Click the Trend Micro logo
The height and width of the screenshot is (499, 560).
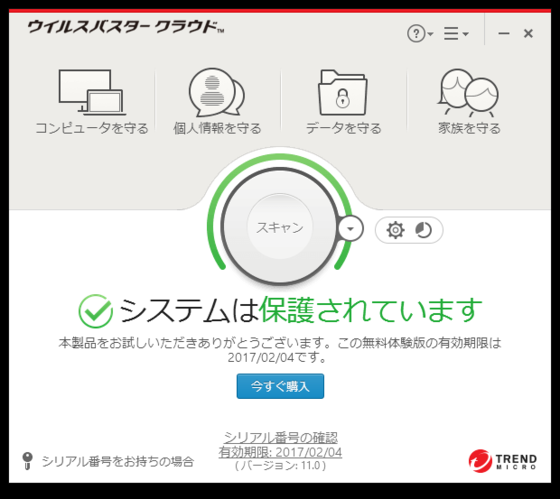point(503,461)
